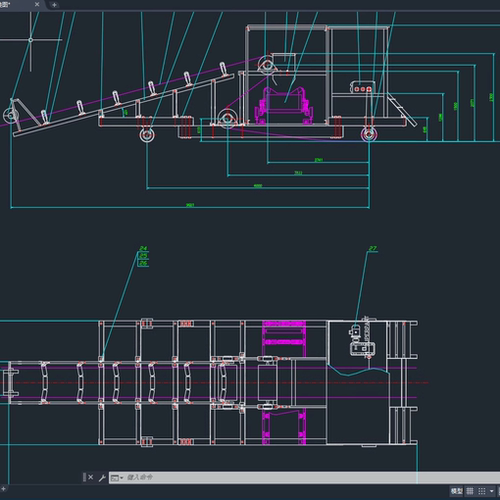The width and height of the screenshot is (500, 500).
Task: Open command line customize wrench menu
Action: pos(102,478)
